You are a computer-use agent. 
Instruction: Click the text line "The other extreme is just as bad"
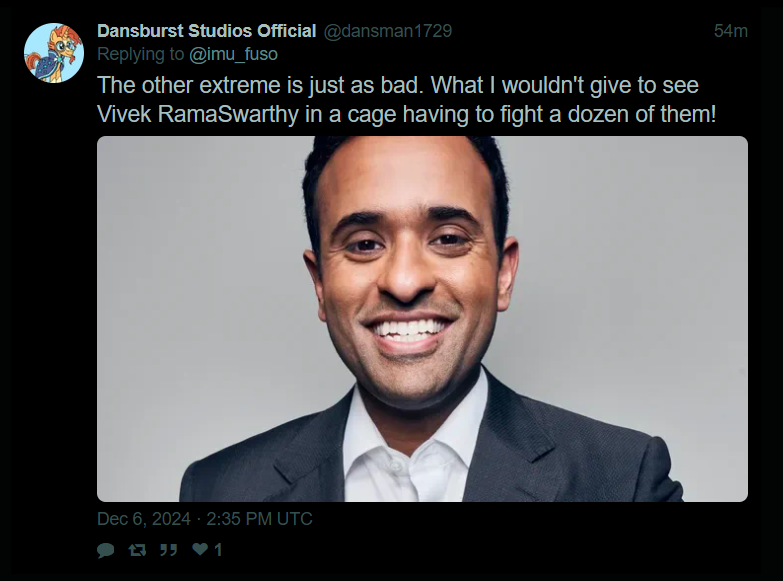(260, 85)
